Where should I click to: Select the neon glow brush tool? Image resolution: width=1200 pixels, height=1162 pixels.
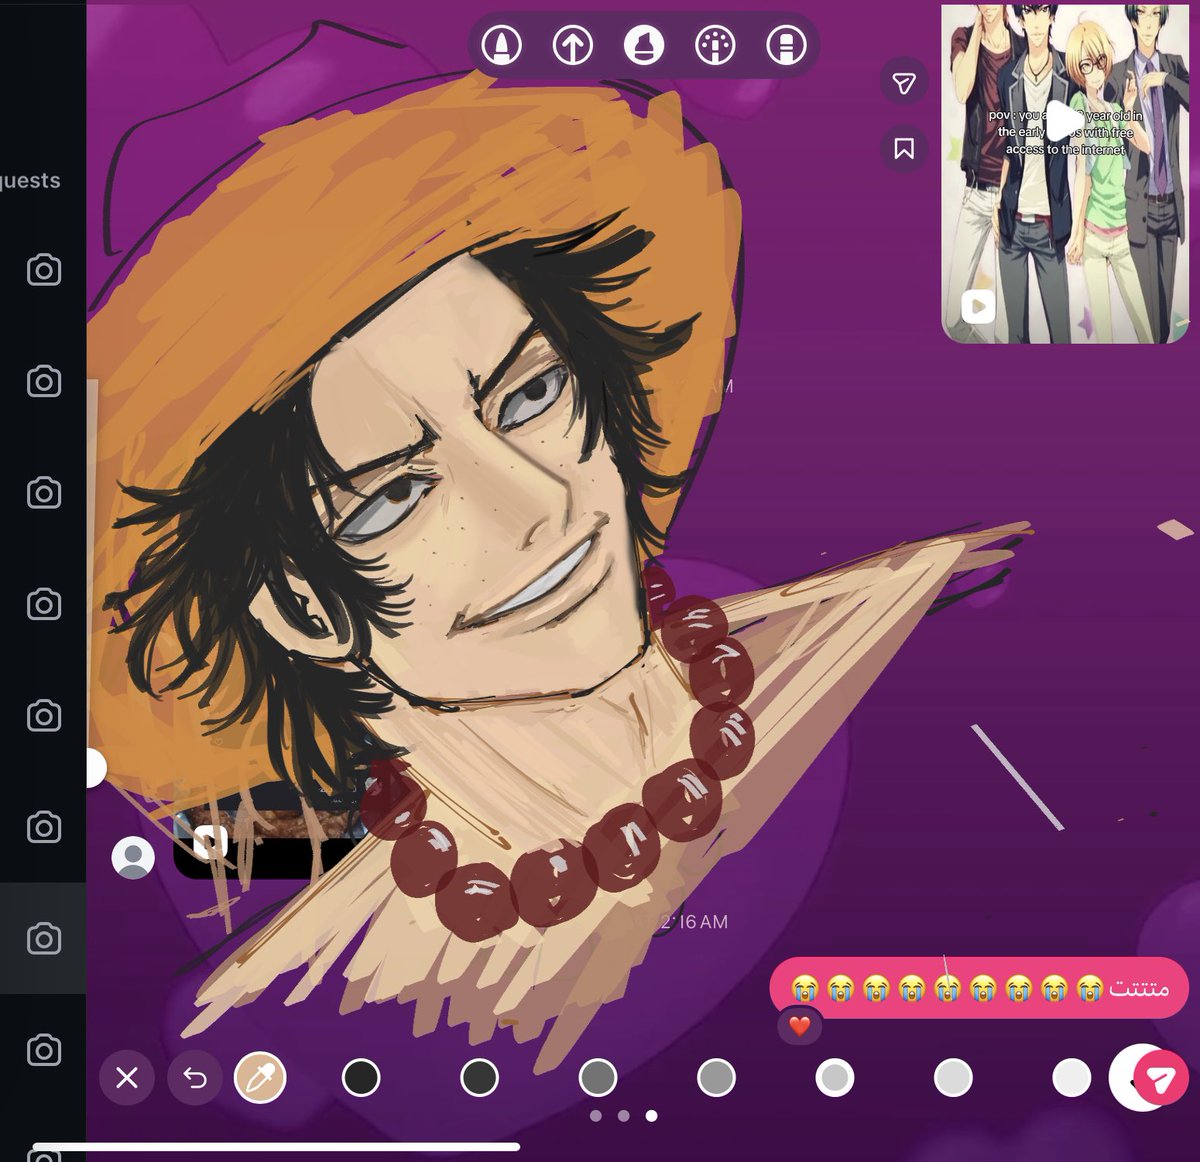(715, 45)
